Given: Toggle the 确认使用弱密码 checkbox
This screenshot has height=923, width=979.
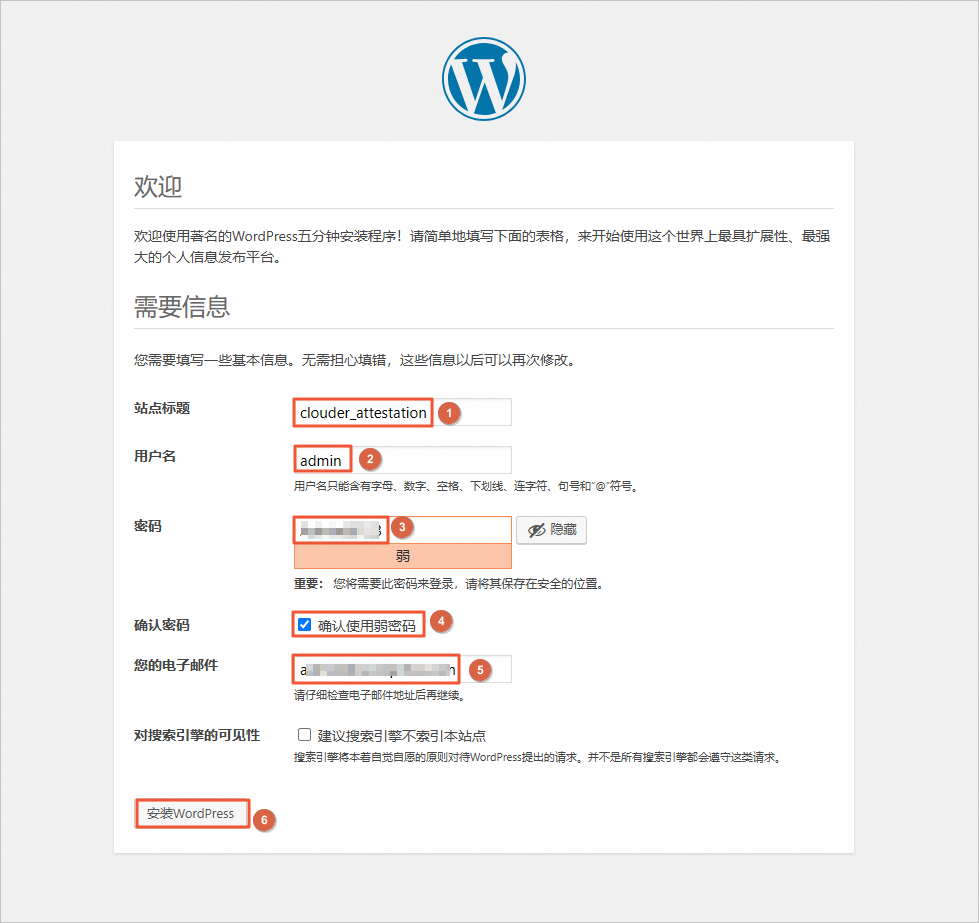Looking at the screenshot, I should coord(305,624).
